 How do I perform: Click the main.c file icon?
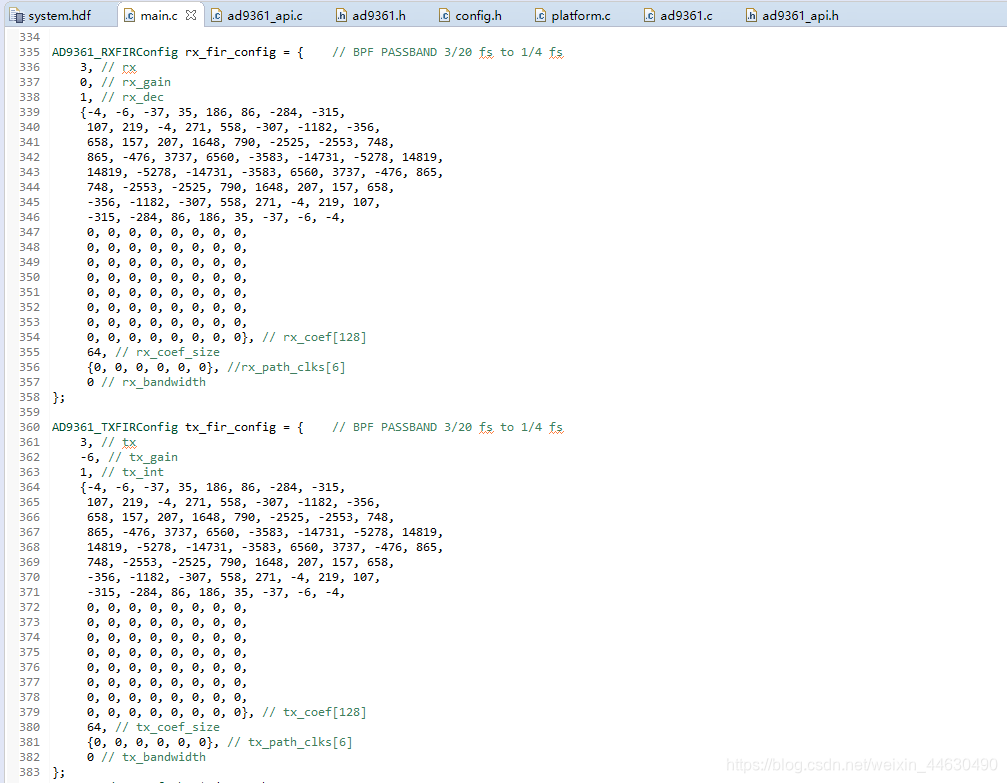(x=129, y=15)
